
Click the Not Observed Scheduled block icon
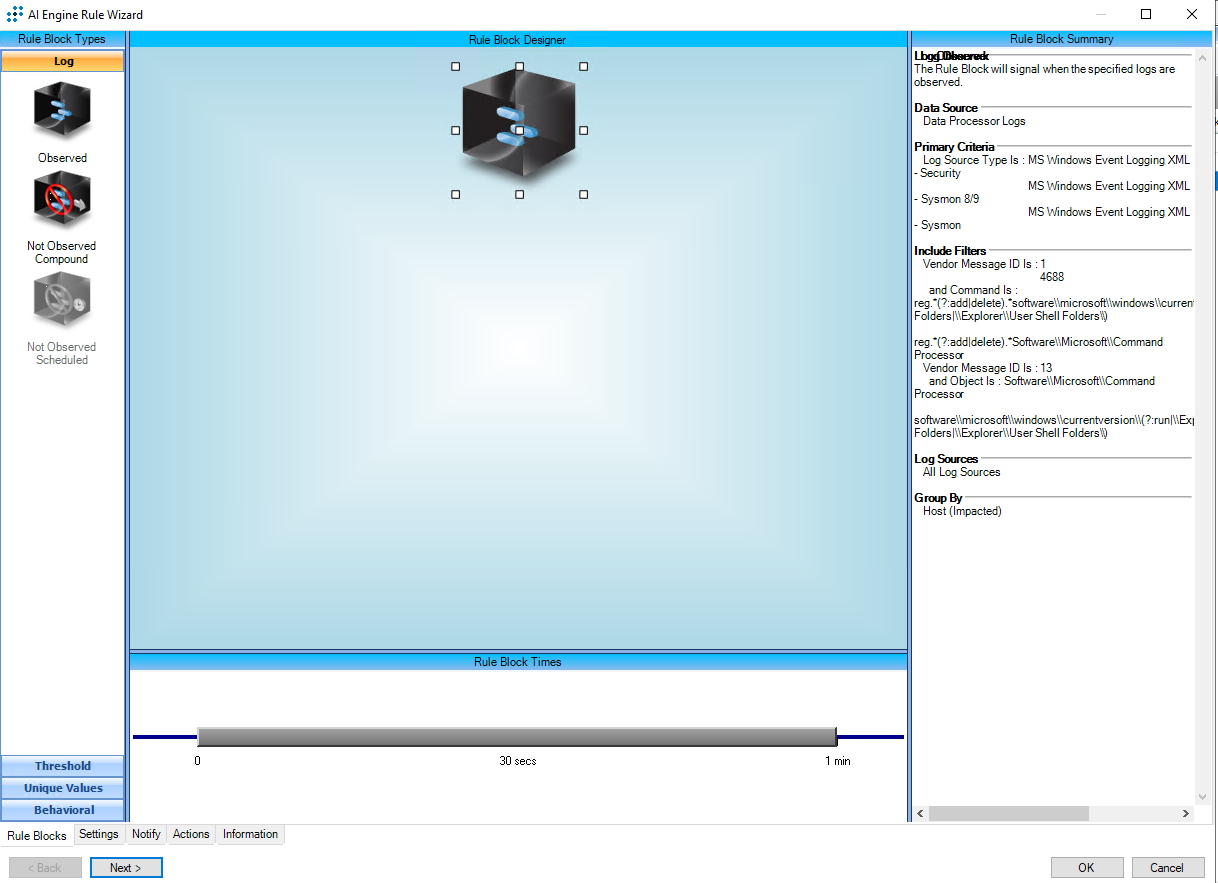click(x=62, y=300)
